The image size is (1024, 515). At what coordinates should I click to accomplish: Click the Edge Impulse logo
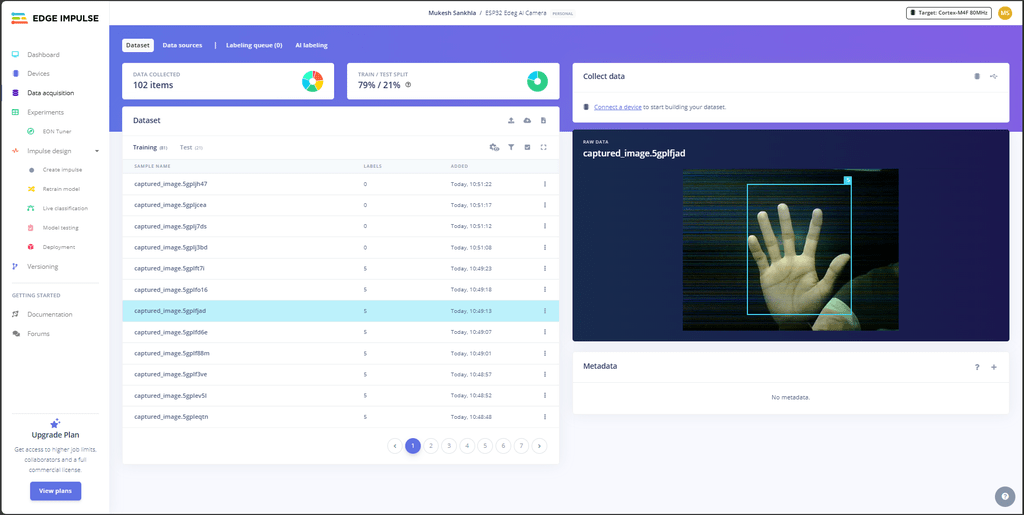pyautogui.click(x=55, y=18)
